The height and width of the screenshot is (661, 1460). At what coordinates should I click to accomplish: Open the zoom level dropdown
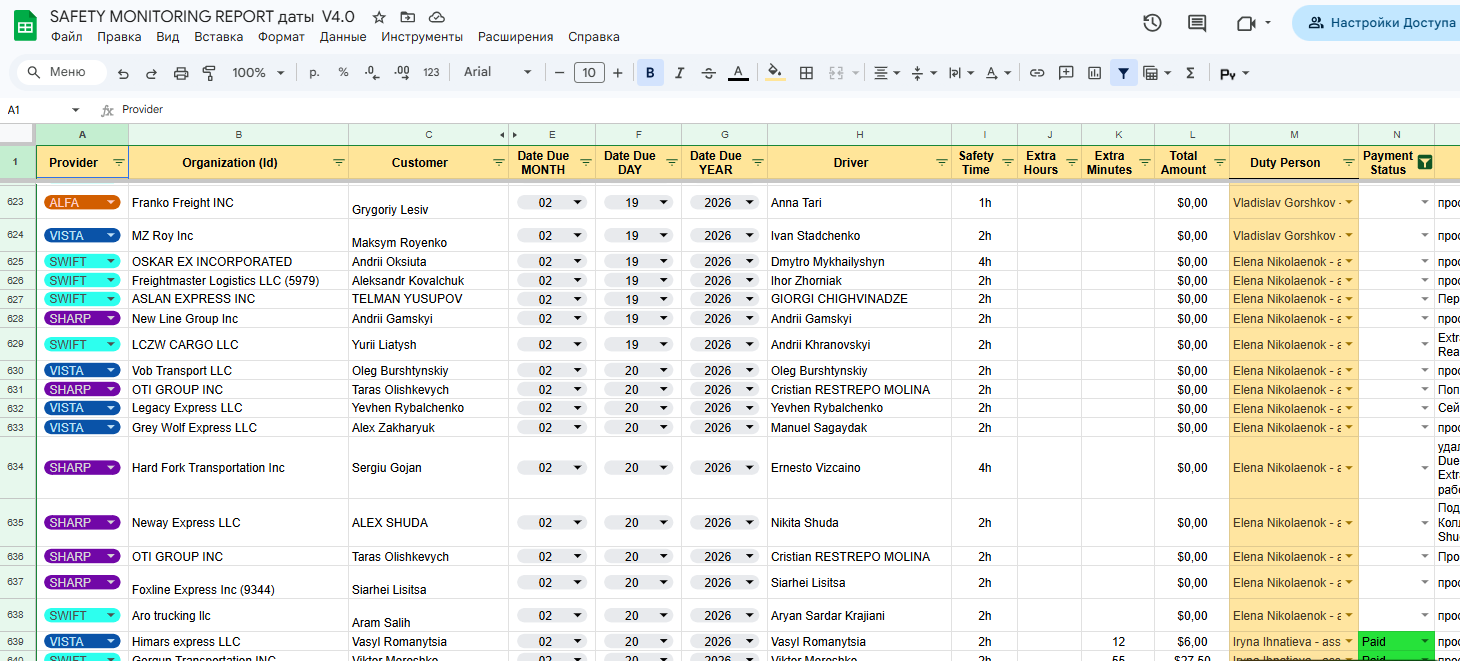tap(258, 73)
